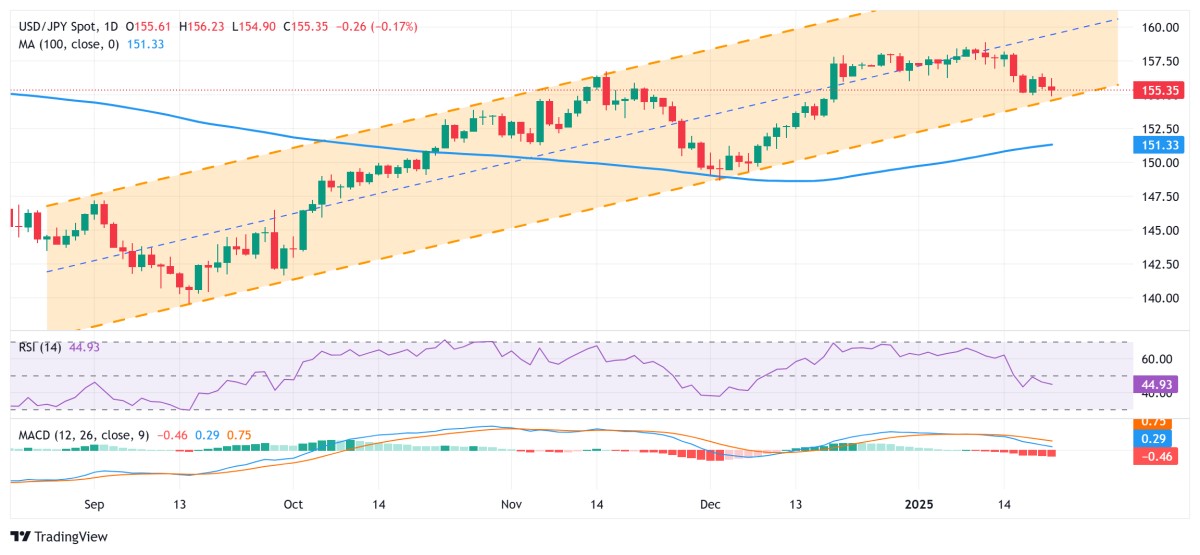The width and height of the screenshot is (1200, 555).
Task: Click the TradingView logo icon
Action: [x=22, y=537]
